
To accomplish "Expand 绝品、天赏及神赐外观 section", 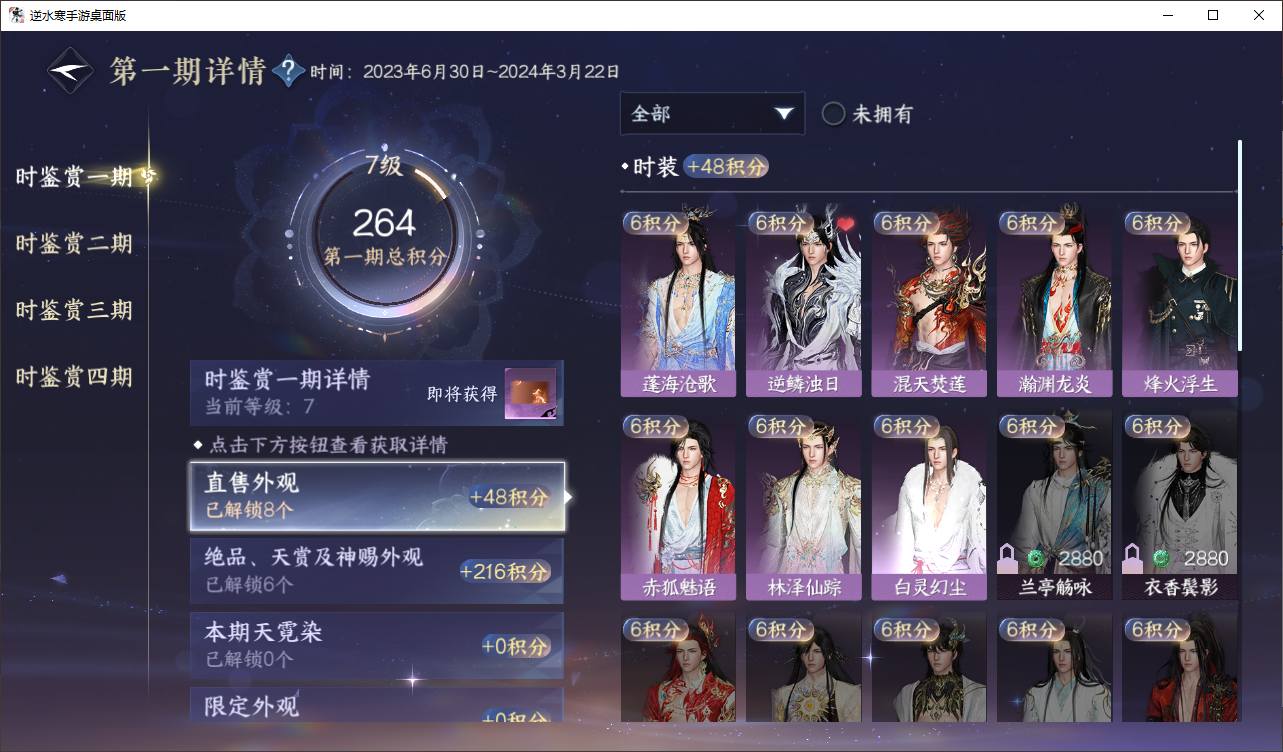I will [377, 571].
